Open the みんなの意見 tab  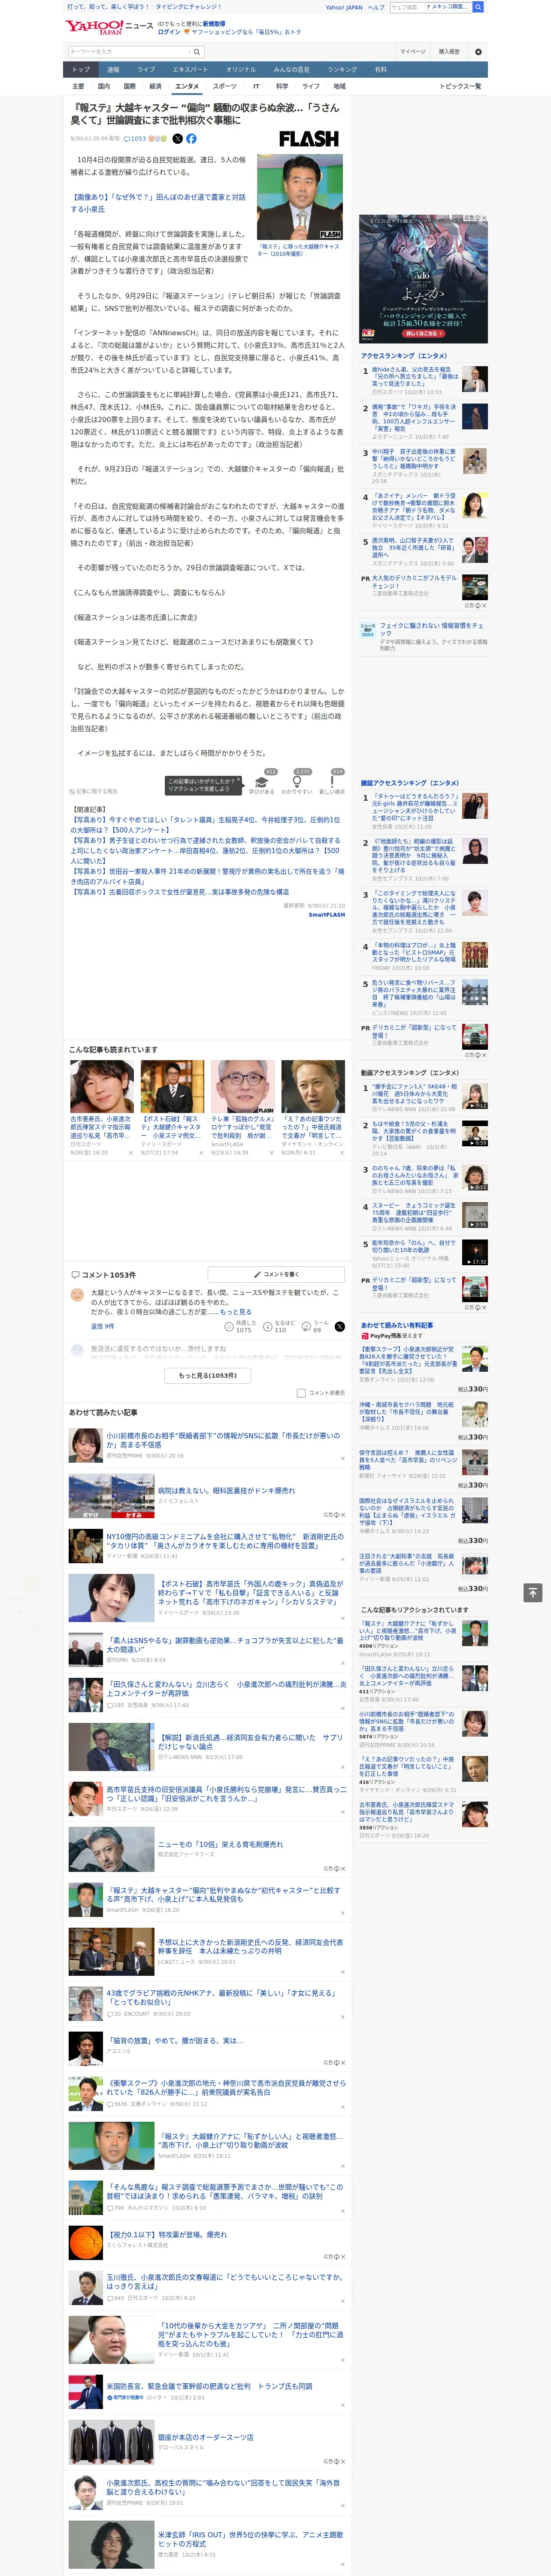tap(291, 69)
